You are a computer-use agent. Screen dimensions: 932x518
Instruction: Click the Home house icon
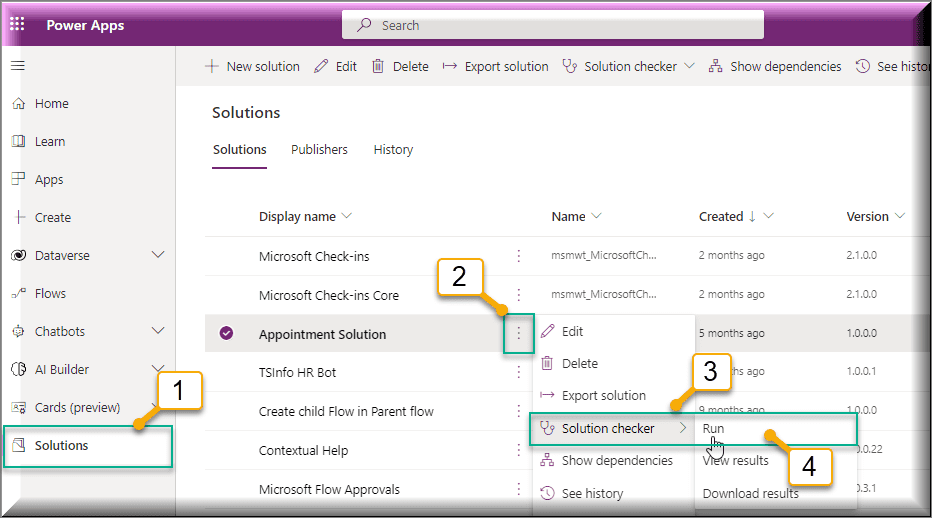pos(19,103)
